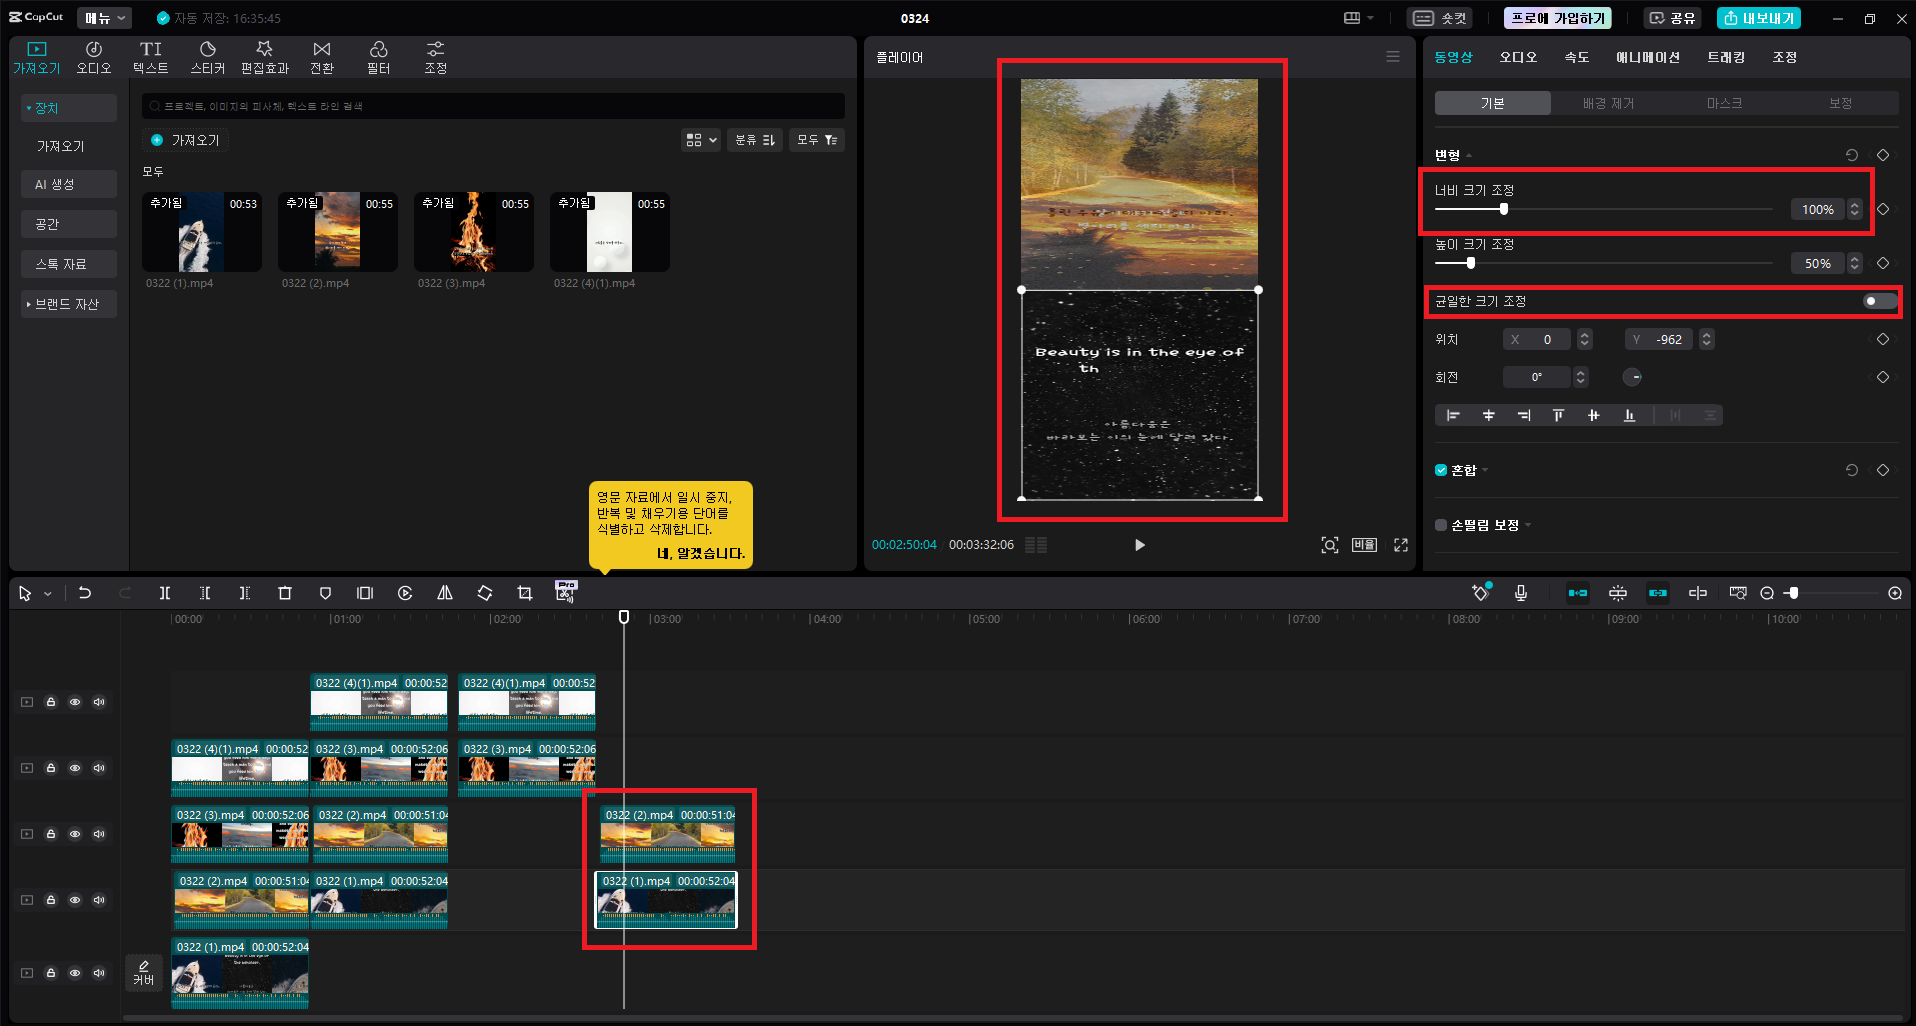Click the media search input field
The height and width of the screenshot is (1026, 1916).
click(494, 106)
